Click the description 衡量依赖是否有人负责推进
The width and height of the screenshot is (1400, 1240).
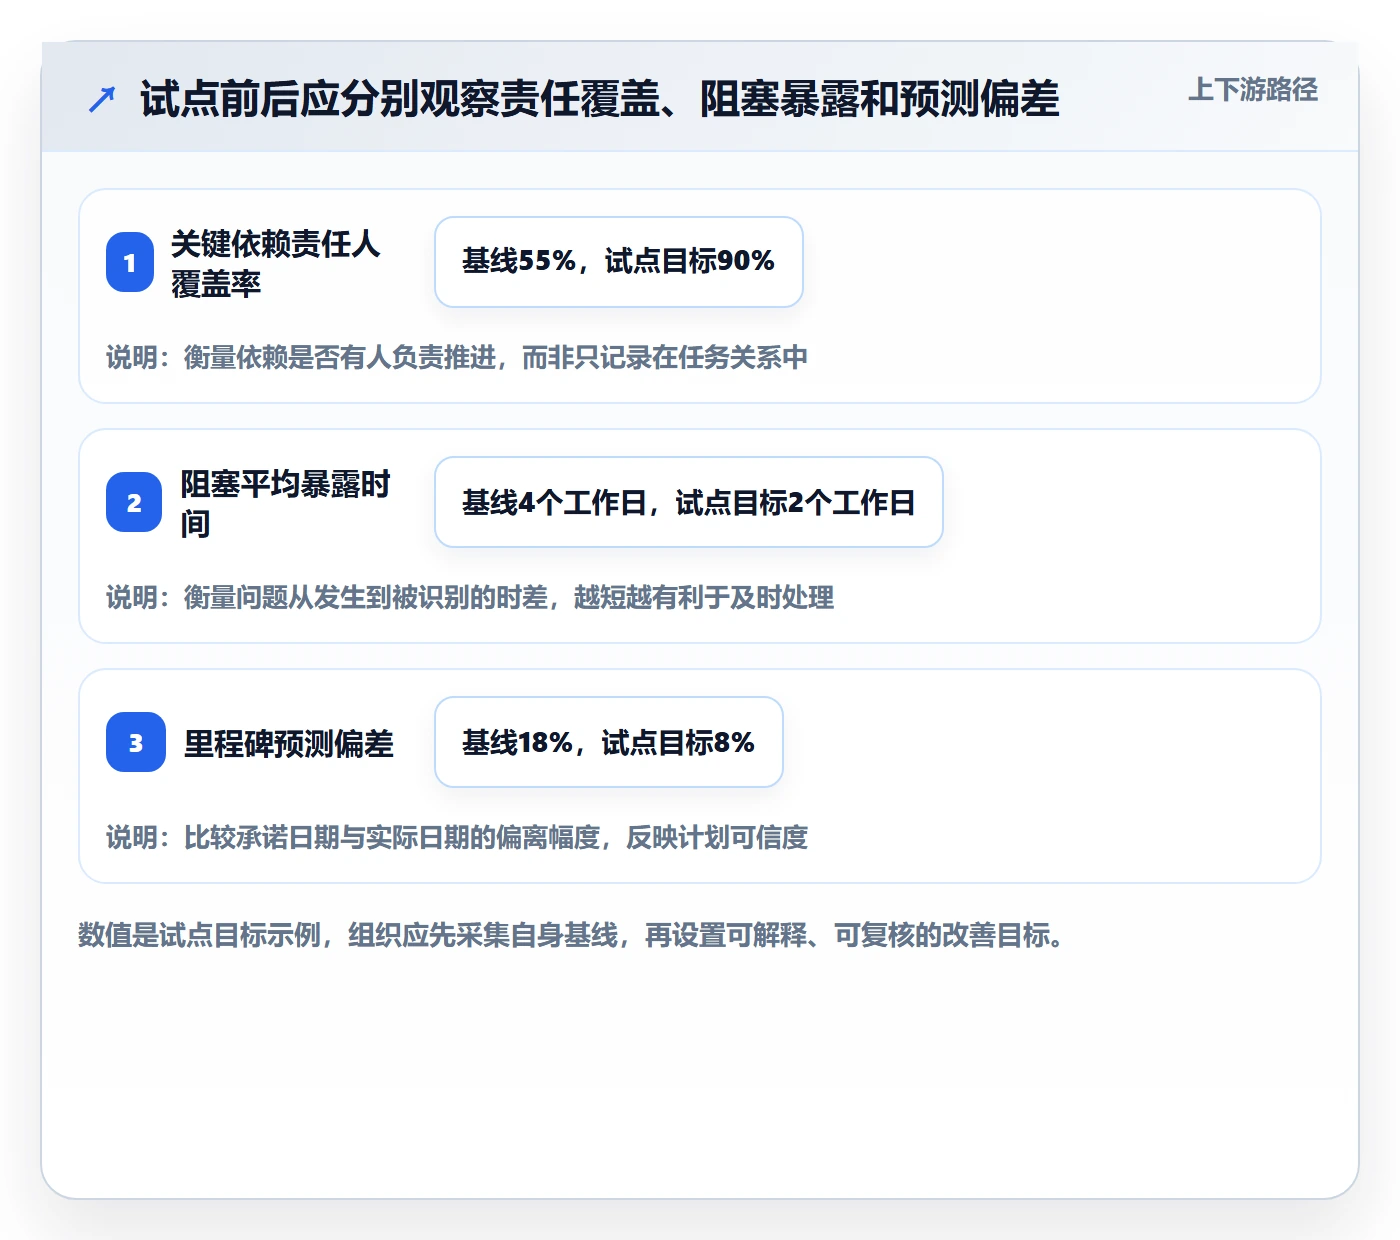[456, 358]
